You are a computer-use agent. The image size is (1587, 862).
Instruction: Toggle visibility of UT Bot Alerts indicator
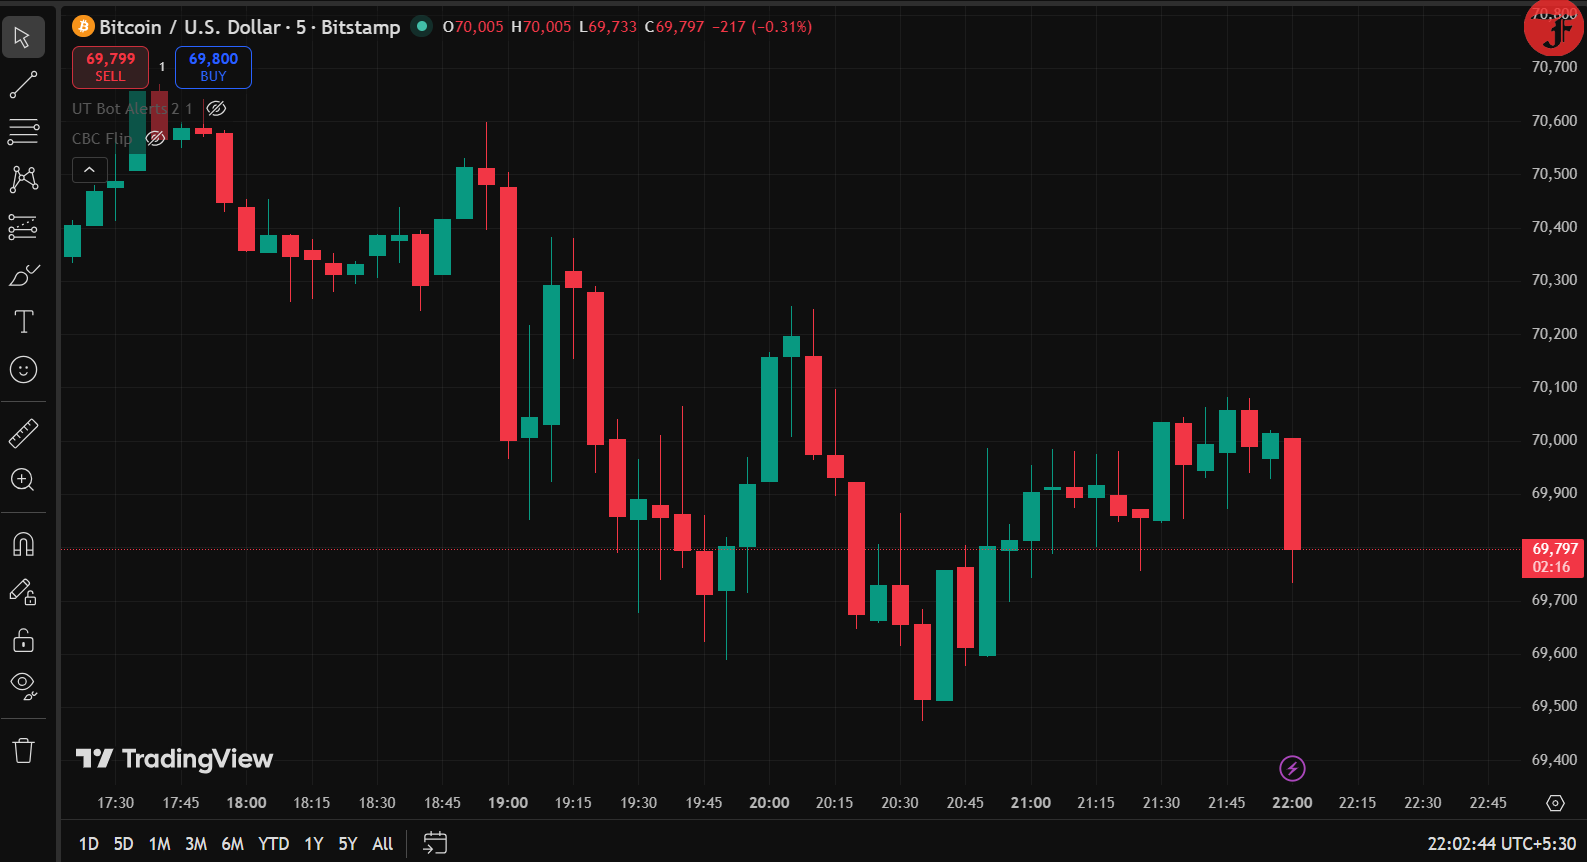point(216,108)
